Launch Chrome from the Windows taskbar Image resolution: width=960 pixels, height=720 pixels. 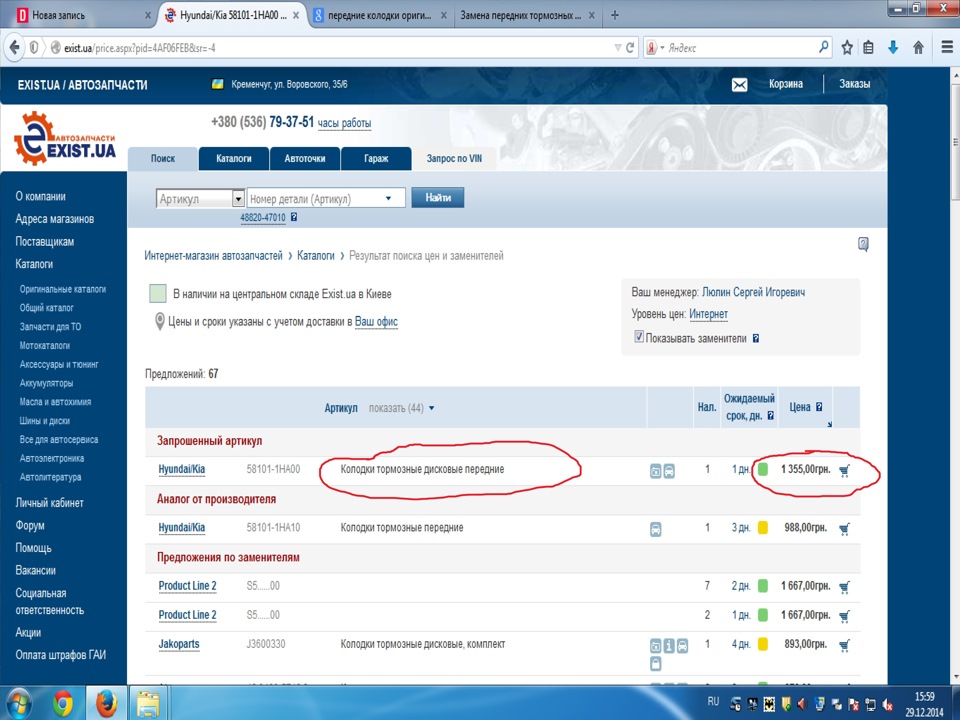click(62, 703)
